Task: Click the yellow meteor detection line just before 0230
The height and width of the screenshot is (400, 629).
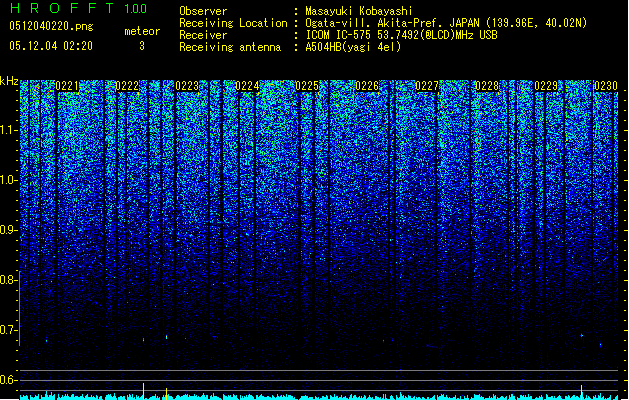Action: click(x=581, y=392)
